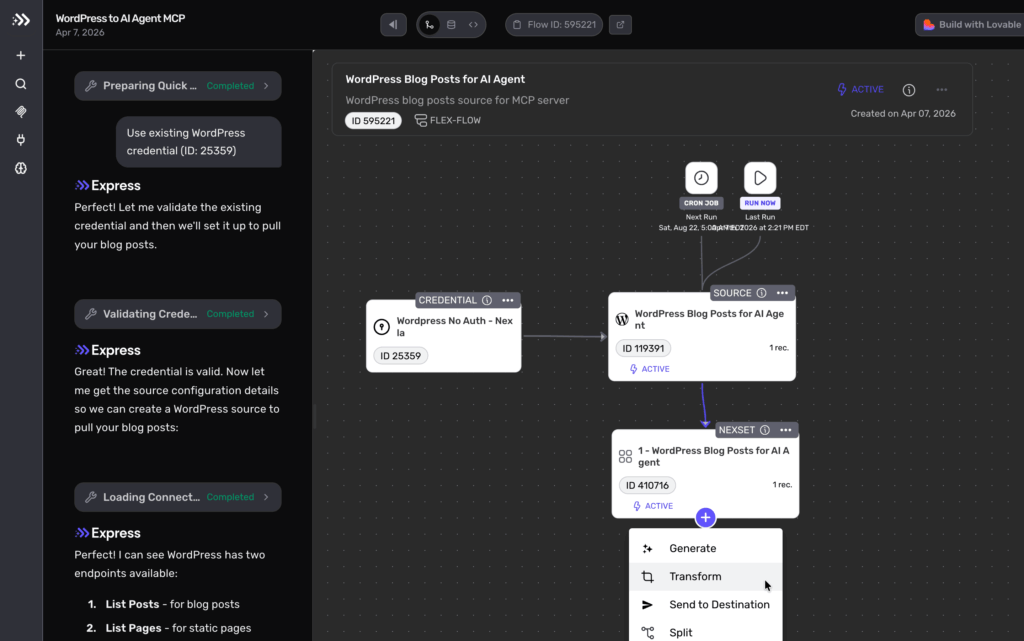Click 'List Pages' in the chat list
The width and height of the screenshot is (1024, 641).
(x=133, y=628)
